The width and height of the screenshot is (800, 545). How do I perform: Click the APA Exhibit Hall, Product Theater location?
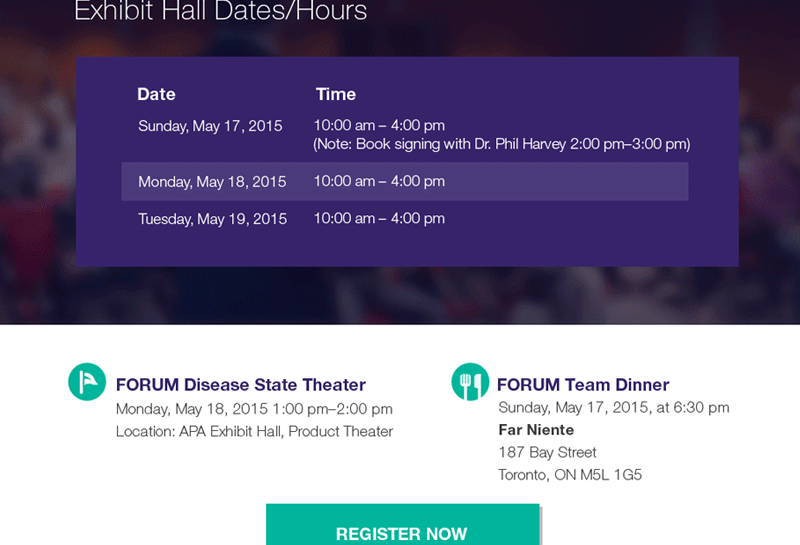click(x=254, y=432)
